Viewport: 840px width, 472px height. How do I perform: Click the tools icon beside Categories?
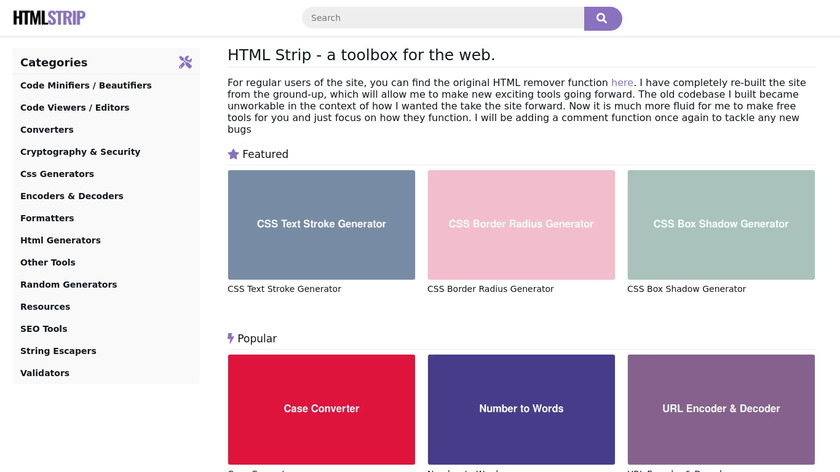click(185, 62)
